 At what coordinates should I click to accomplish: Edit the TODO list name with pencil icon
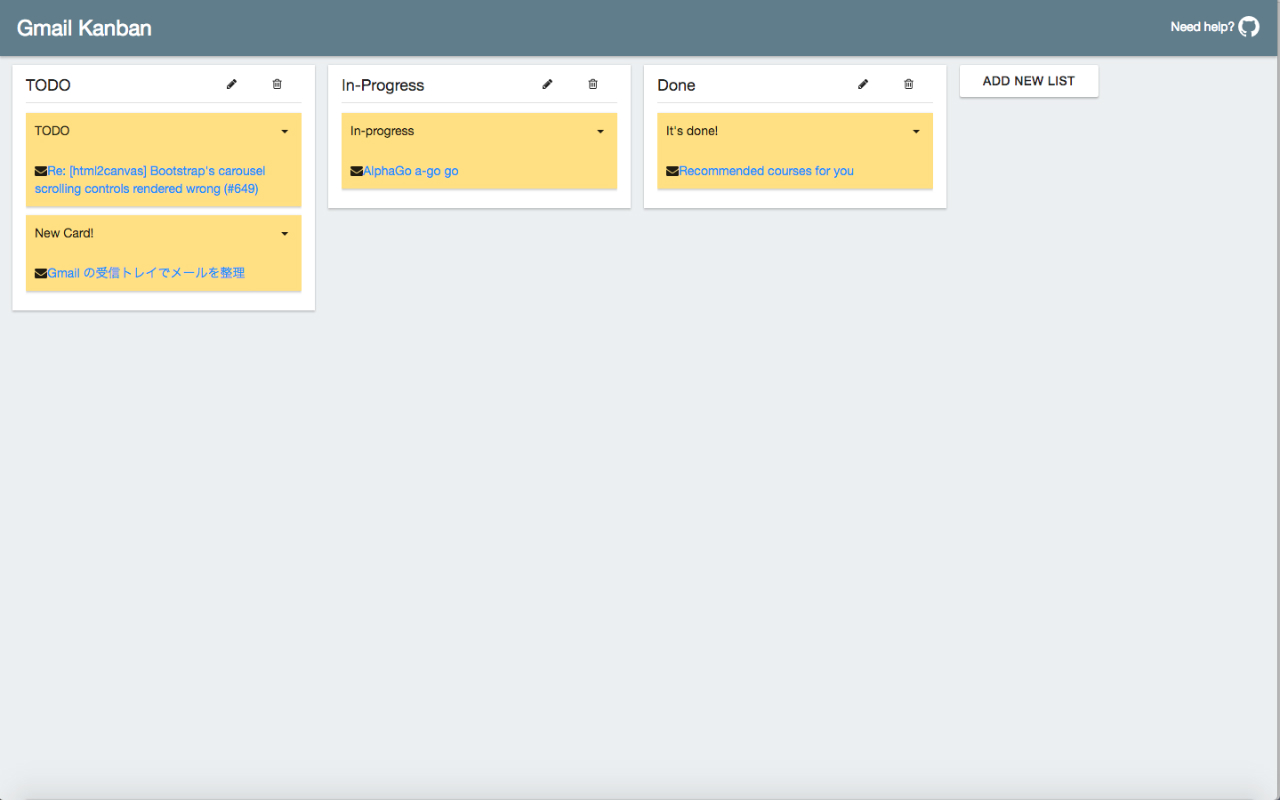click(x=232, y=85)
